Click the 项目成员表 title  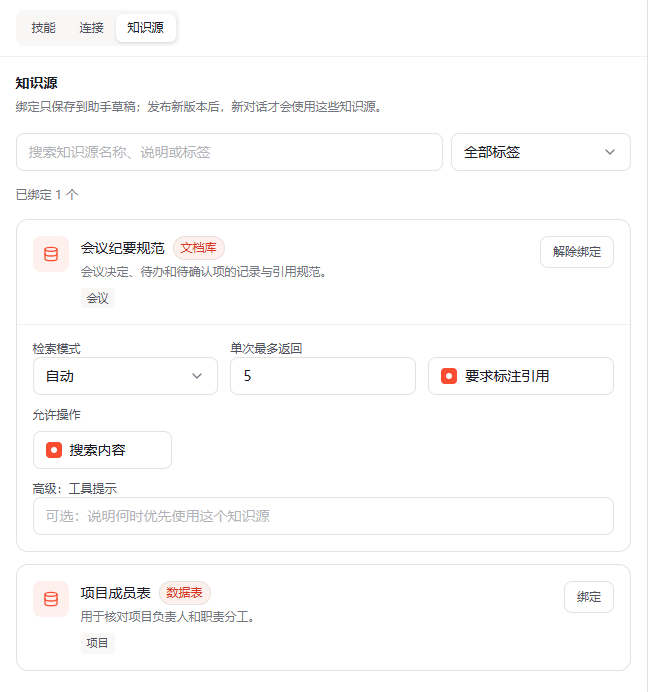tap(116, 593)
